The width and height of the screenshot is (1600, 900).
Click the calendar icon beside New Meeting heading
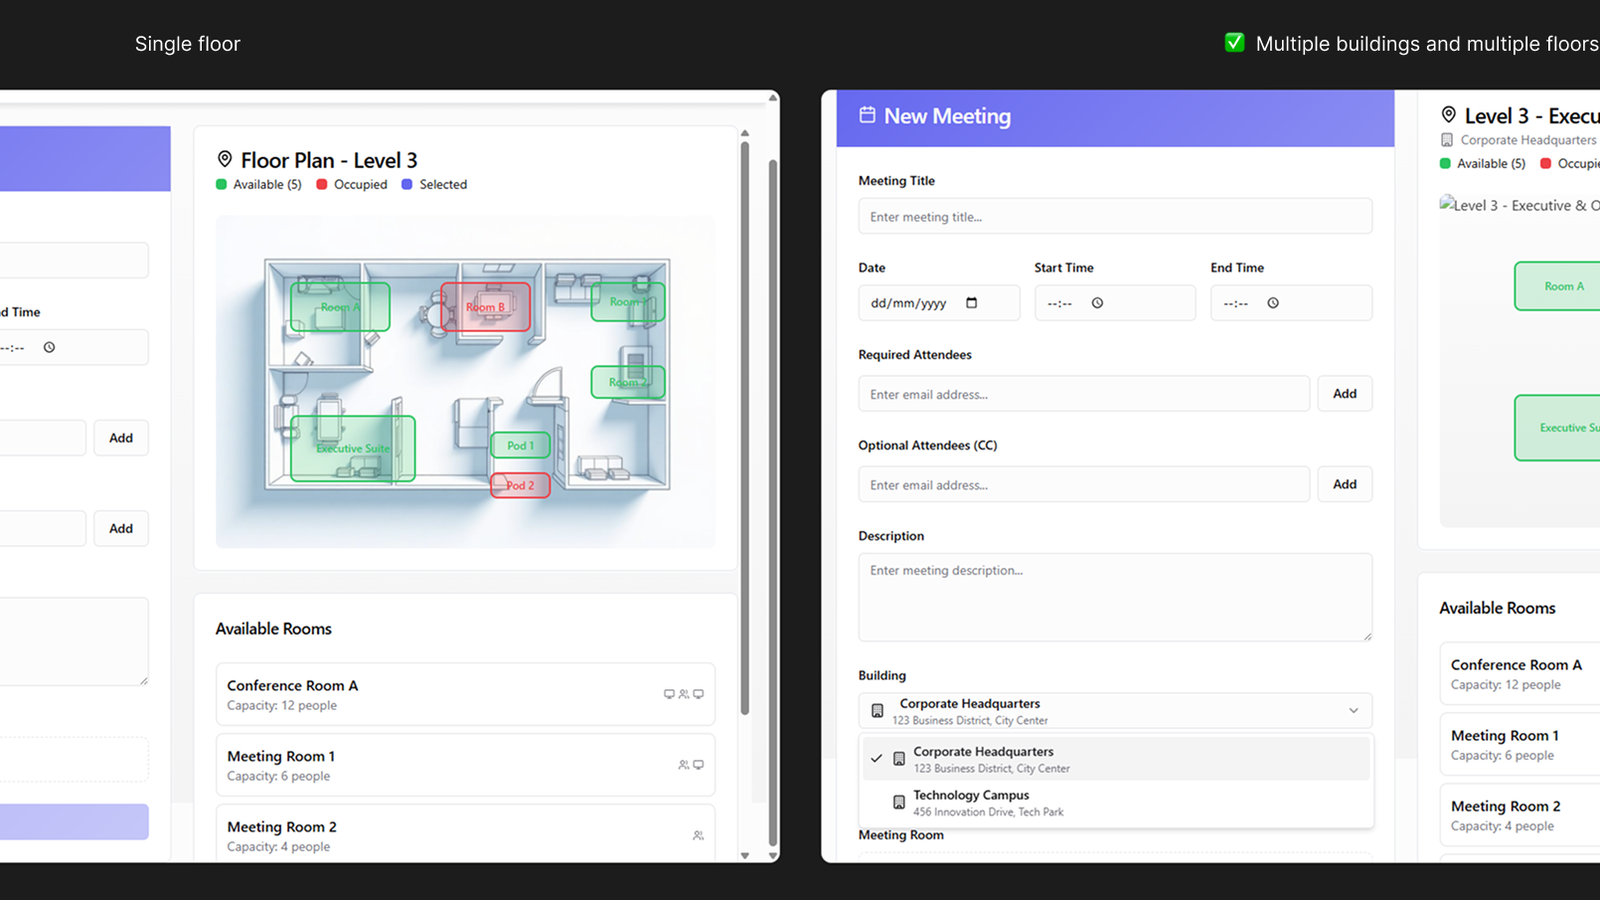click(867, 115)
